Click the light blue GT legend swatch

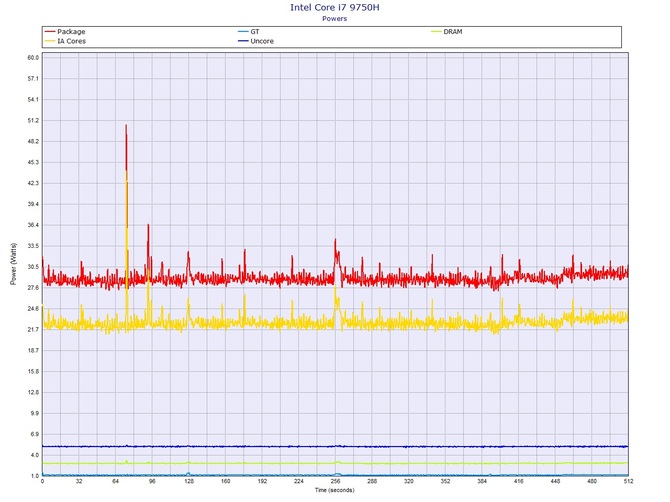click(x=243, y=32)
